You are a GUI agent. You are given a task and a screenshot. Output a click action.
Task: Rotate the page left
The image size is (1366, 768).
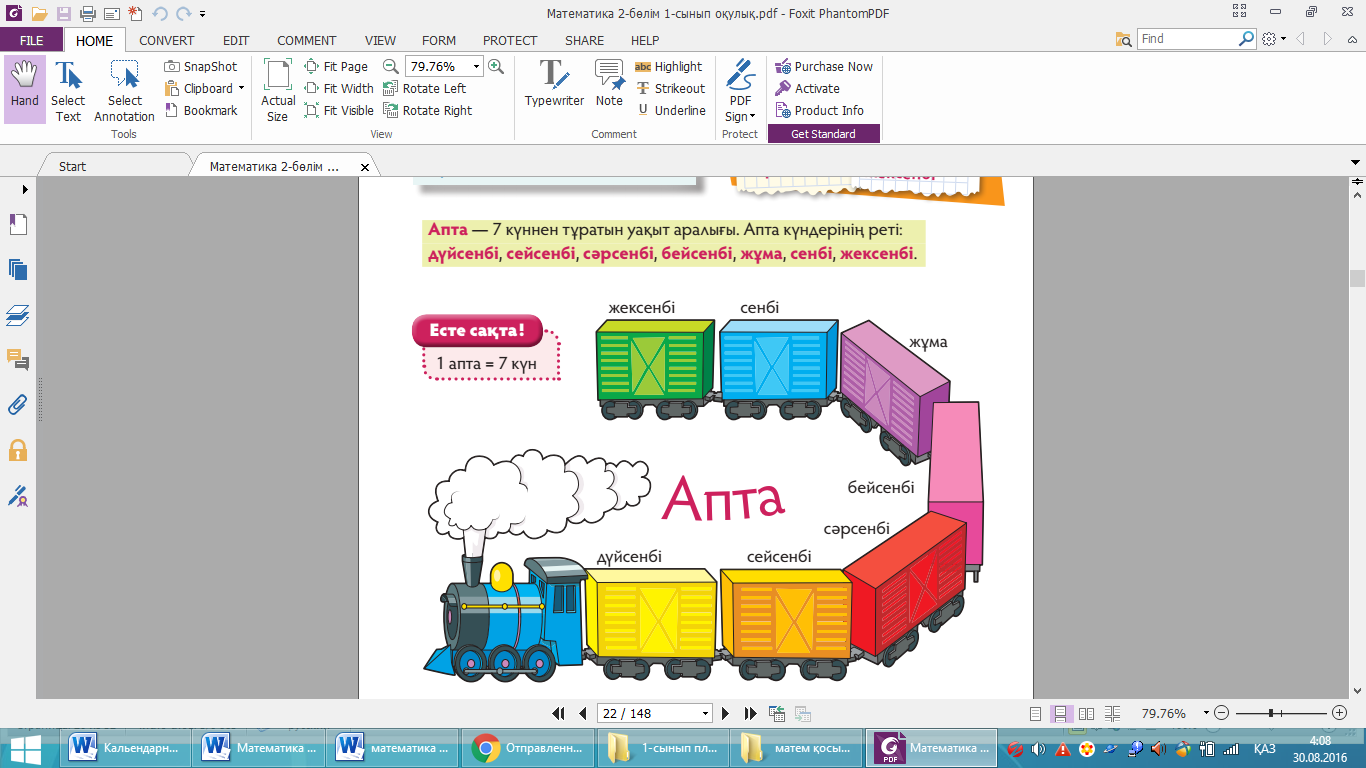point(425,89)
